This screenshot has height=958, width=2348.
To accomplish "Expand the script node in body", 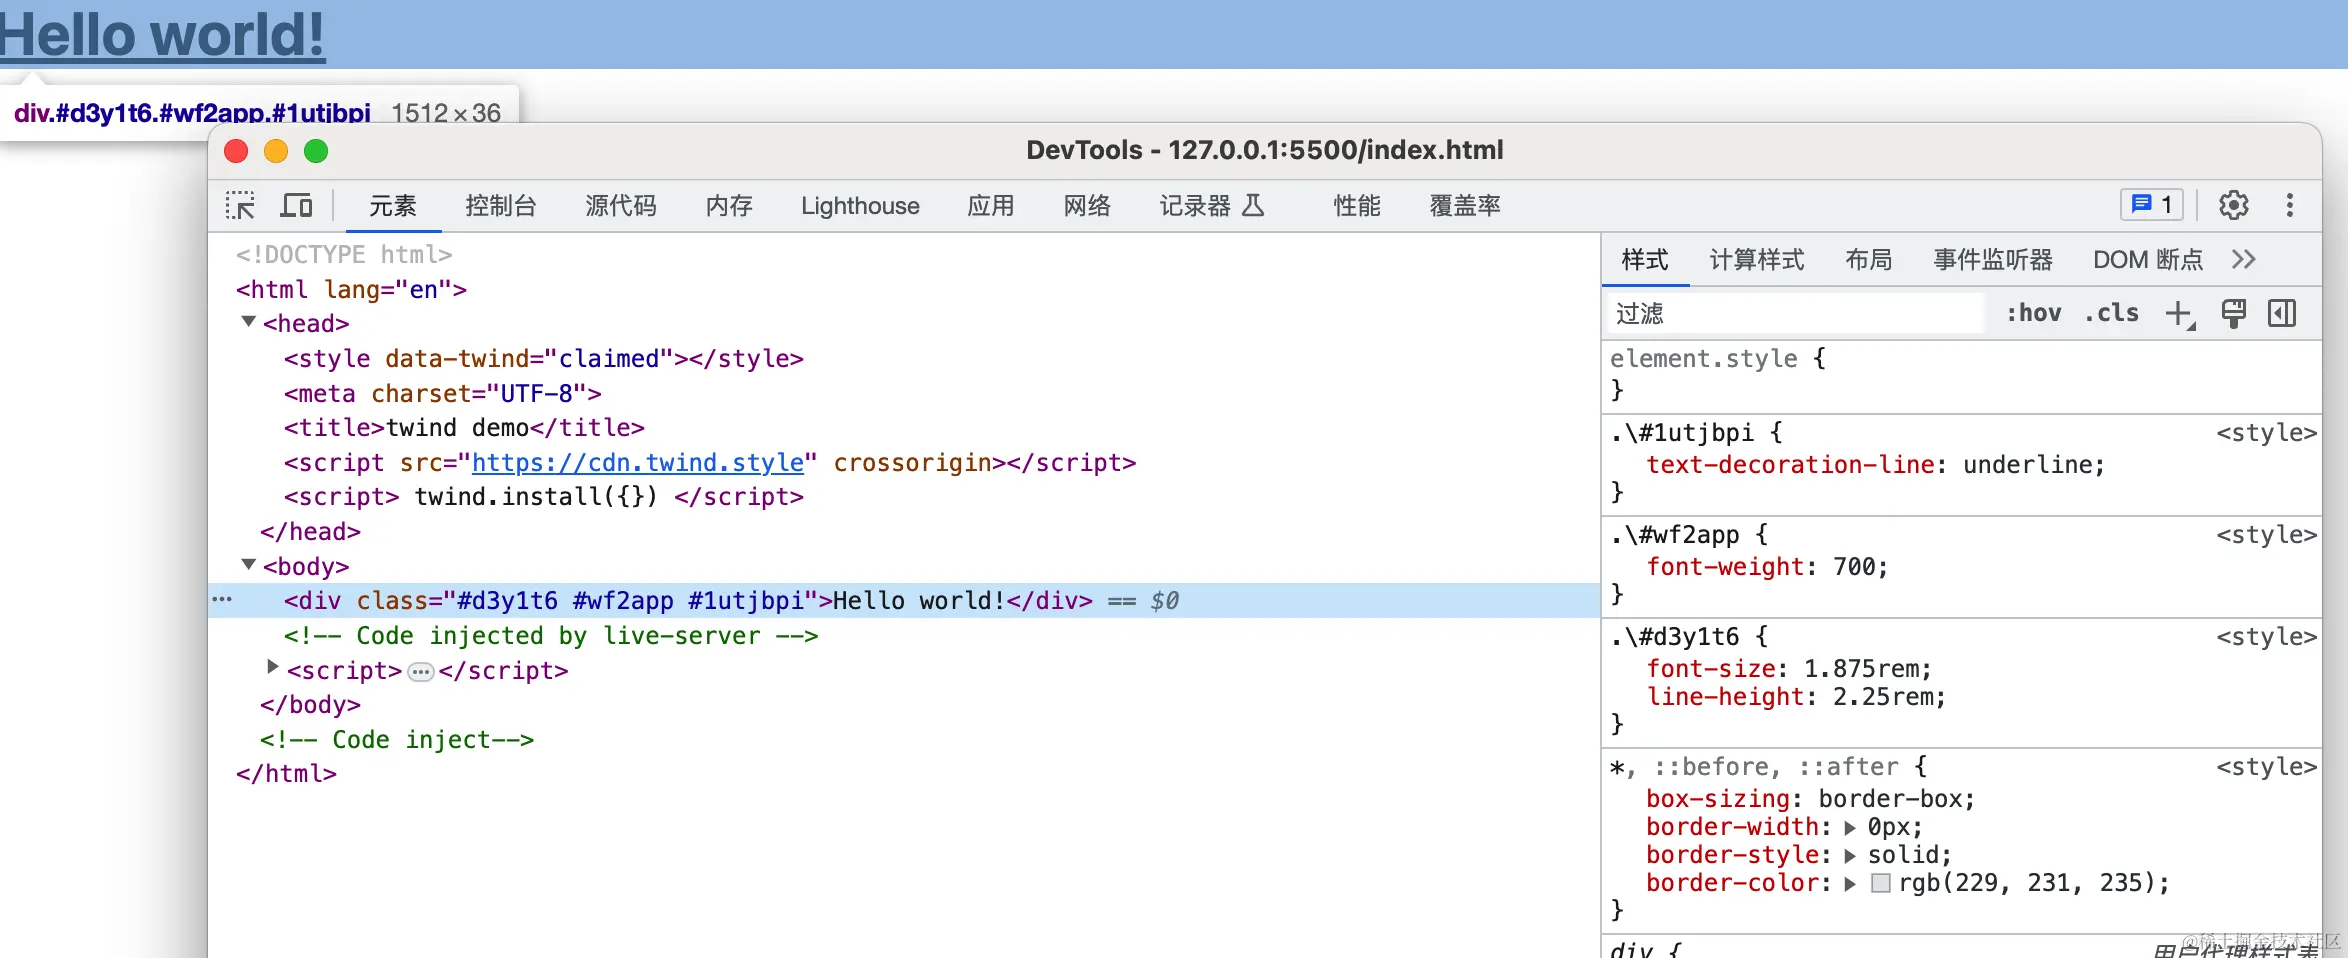I will point(272,667).
